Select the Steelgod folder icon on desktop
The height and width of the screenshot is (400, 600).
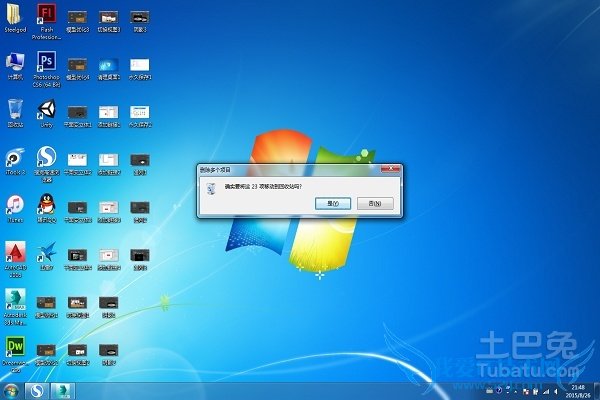(x=15, y=14)
